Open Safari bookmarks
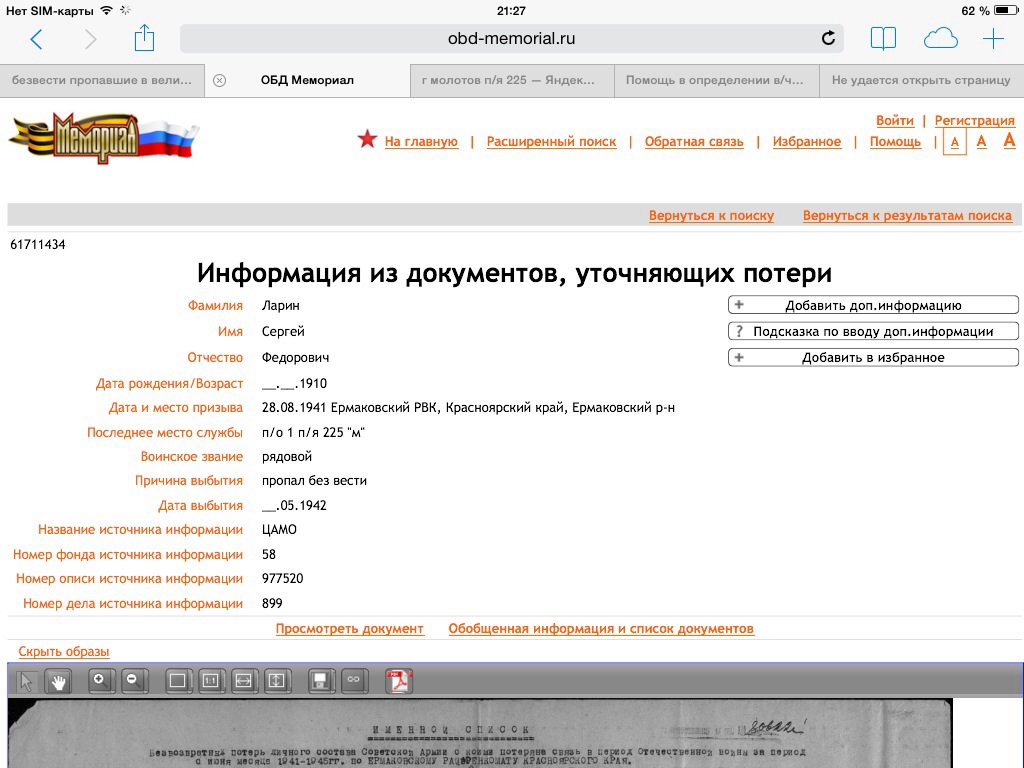The width and height of the screenshot is (1024, 768). [883, 39]
